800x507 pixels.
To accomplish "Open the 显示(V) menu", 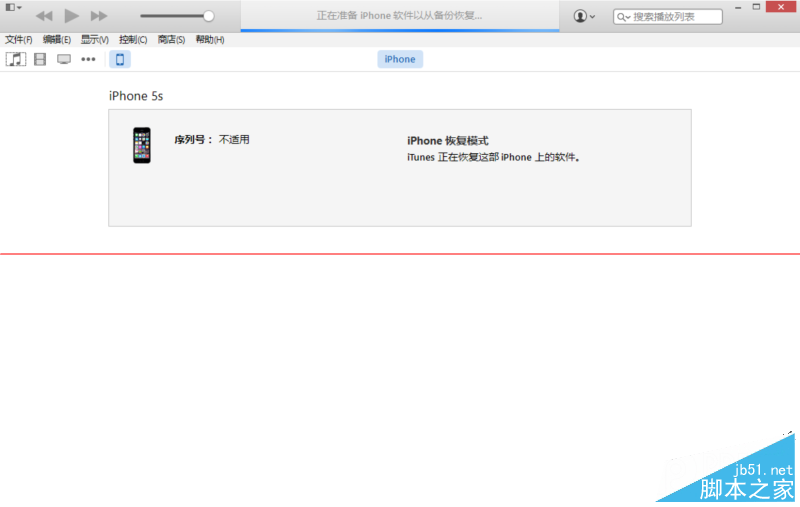I will [94, 39].
